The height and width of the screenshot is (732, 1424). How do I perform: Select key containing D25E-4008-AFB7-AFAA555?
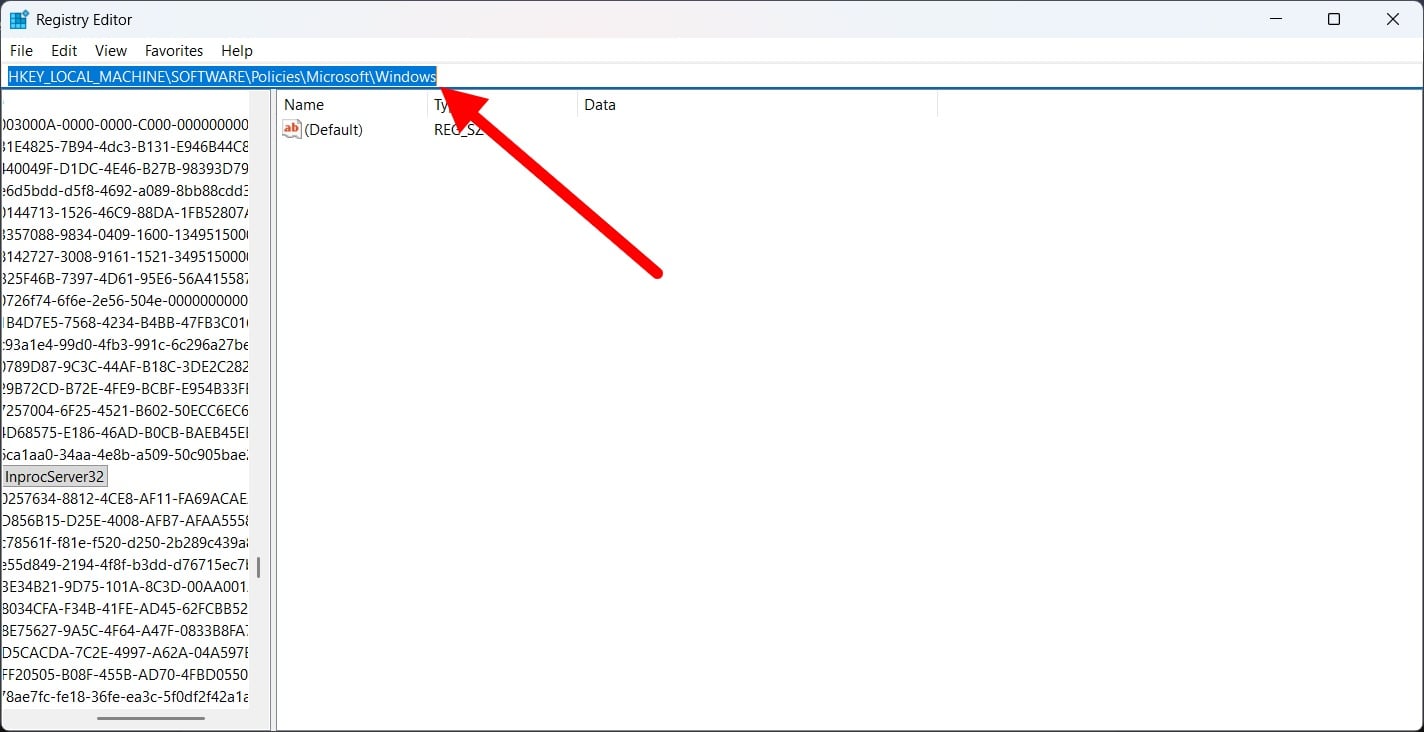pos(125,520)
